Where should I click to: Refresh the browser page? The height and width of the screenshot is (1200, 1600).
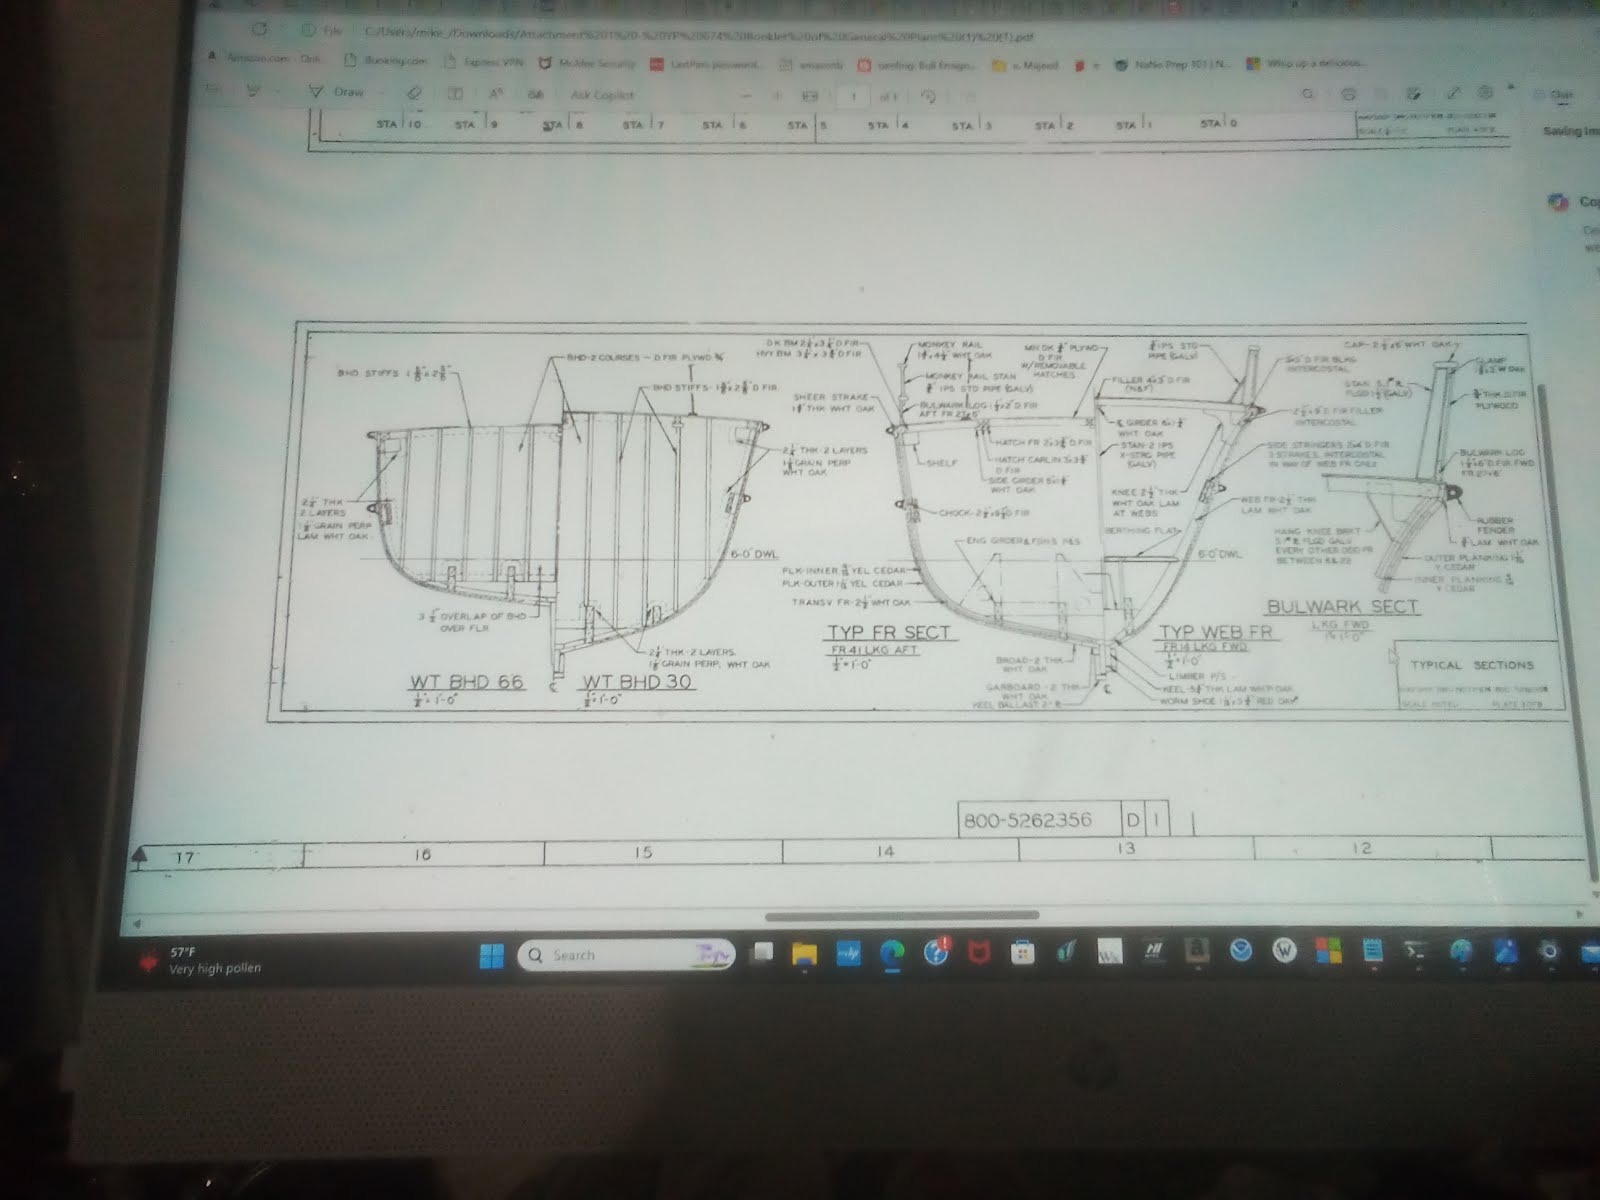[261, 30]
